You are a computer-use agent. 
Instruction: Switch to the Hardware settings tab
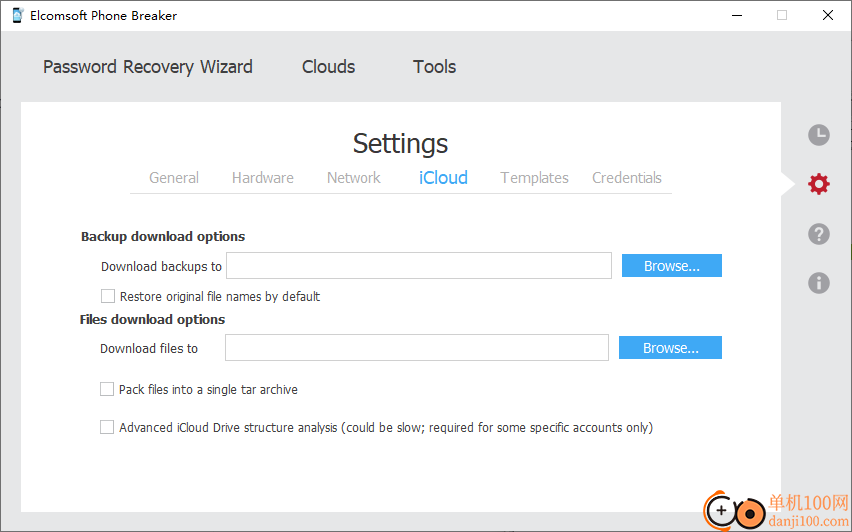262,178
